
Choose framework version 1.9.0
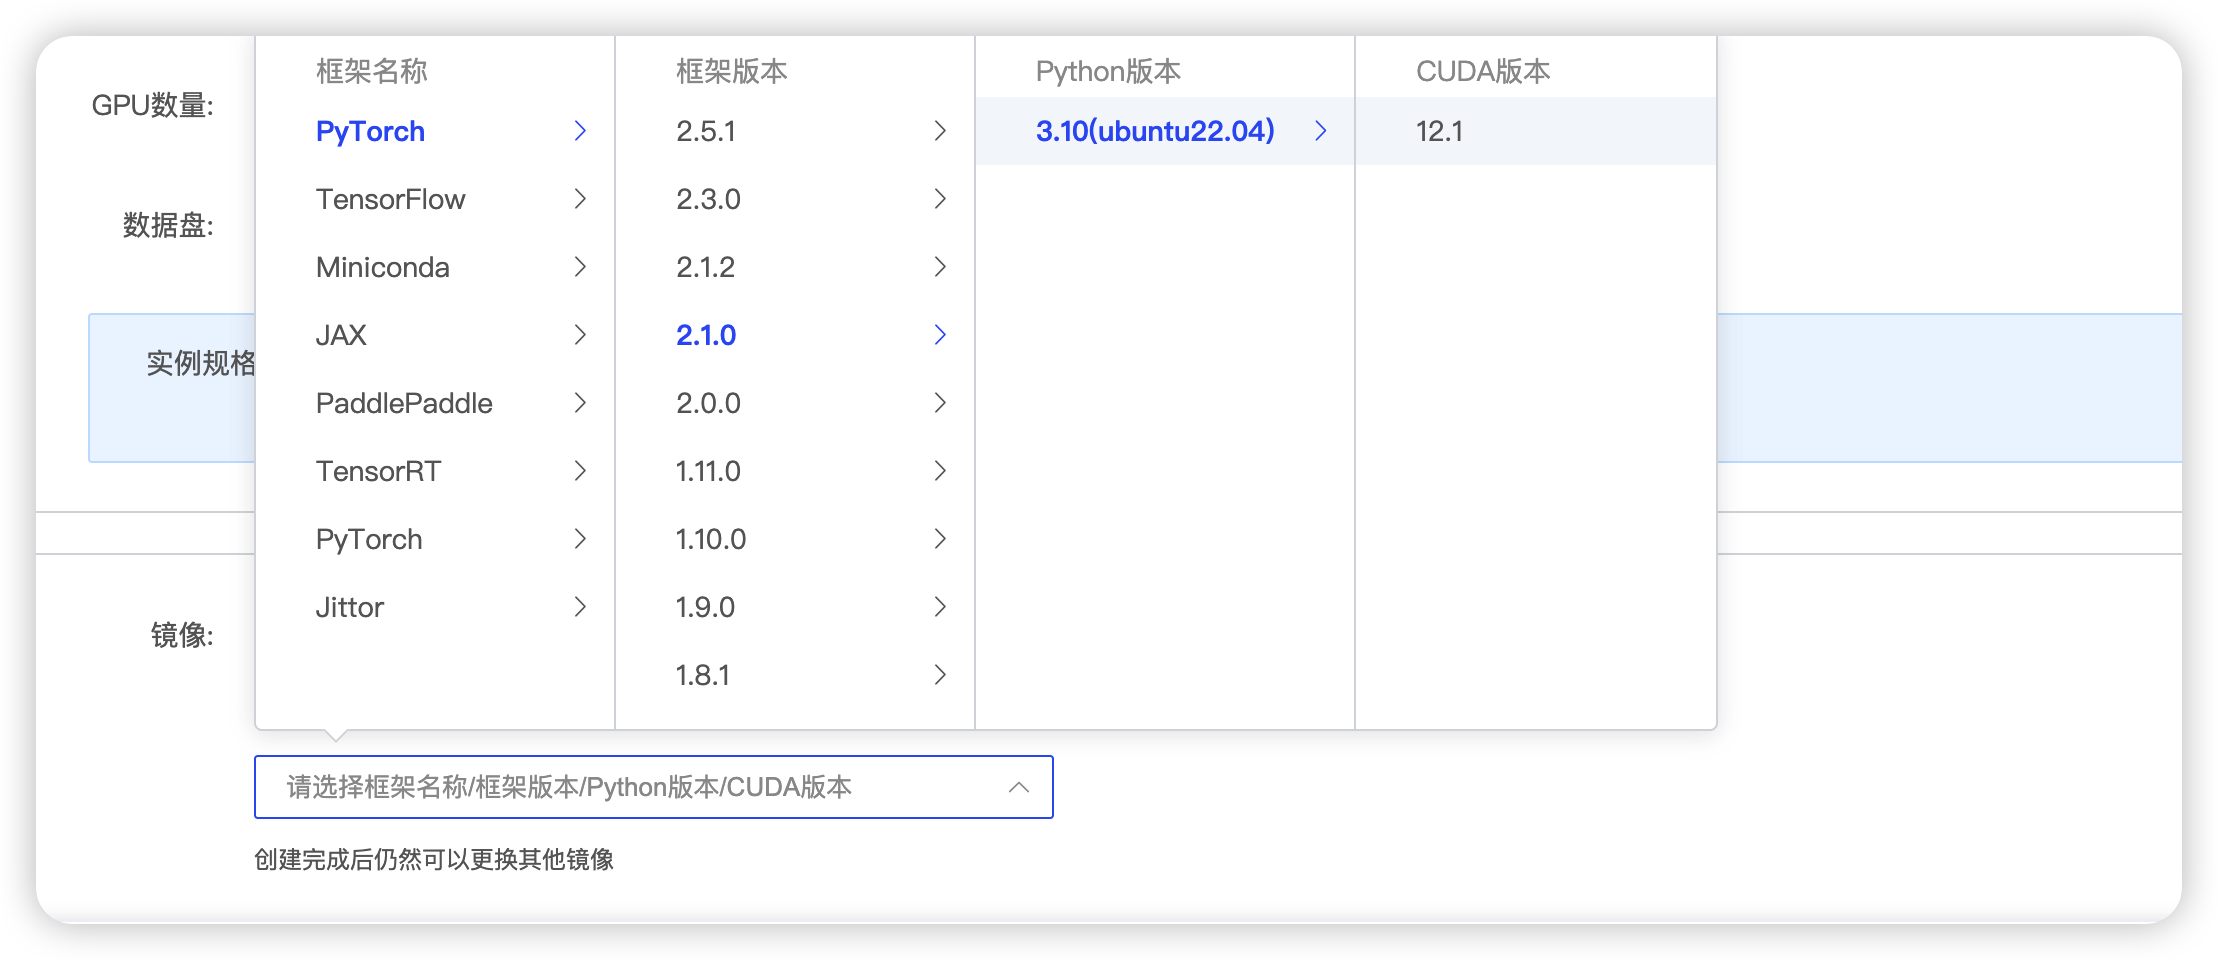coord(705,607)
